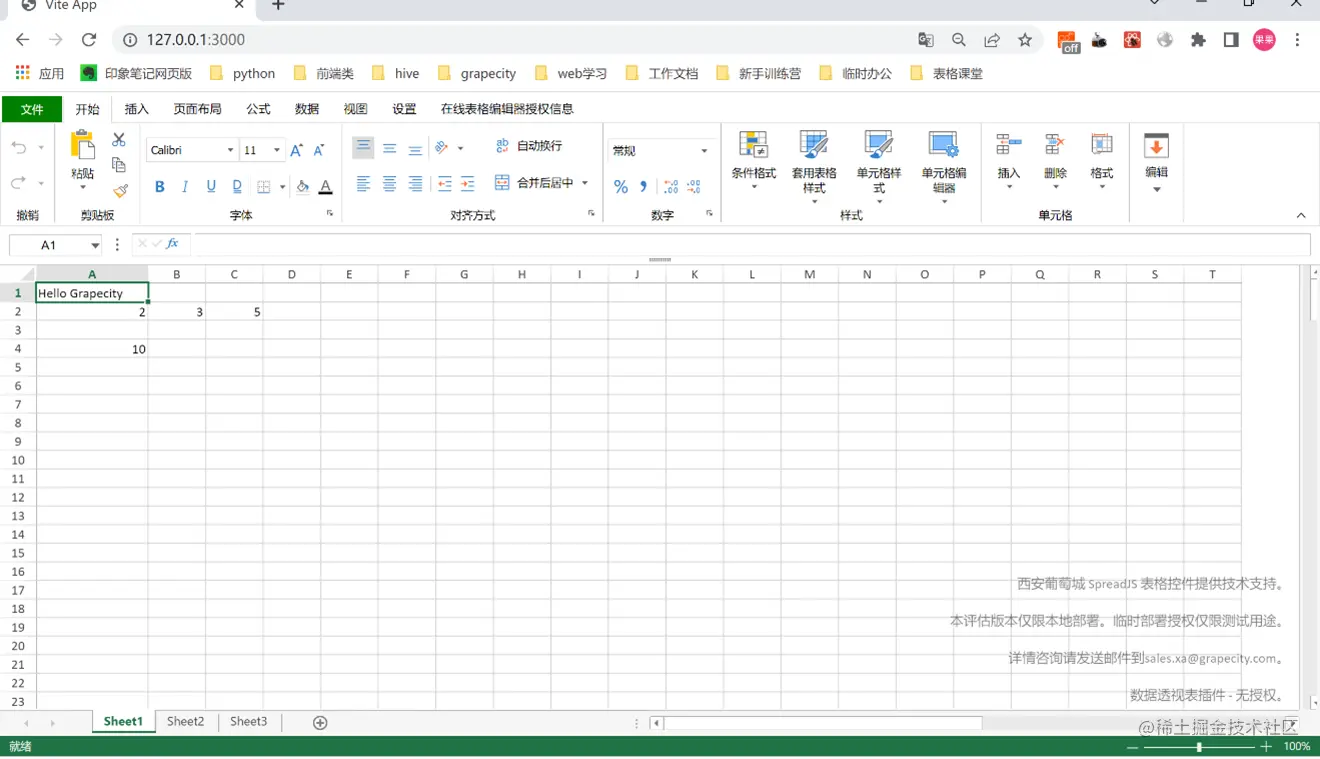Click the zoom out minus button in status bar
This screenshot has width=1320, height=759.
(x=1132, y=747)
